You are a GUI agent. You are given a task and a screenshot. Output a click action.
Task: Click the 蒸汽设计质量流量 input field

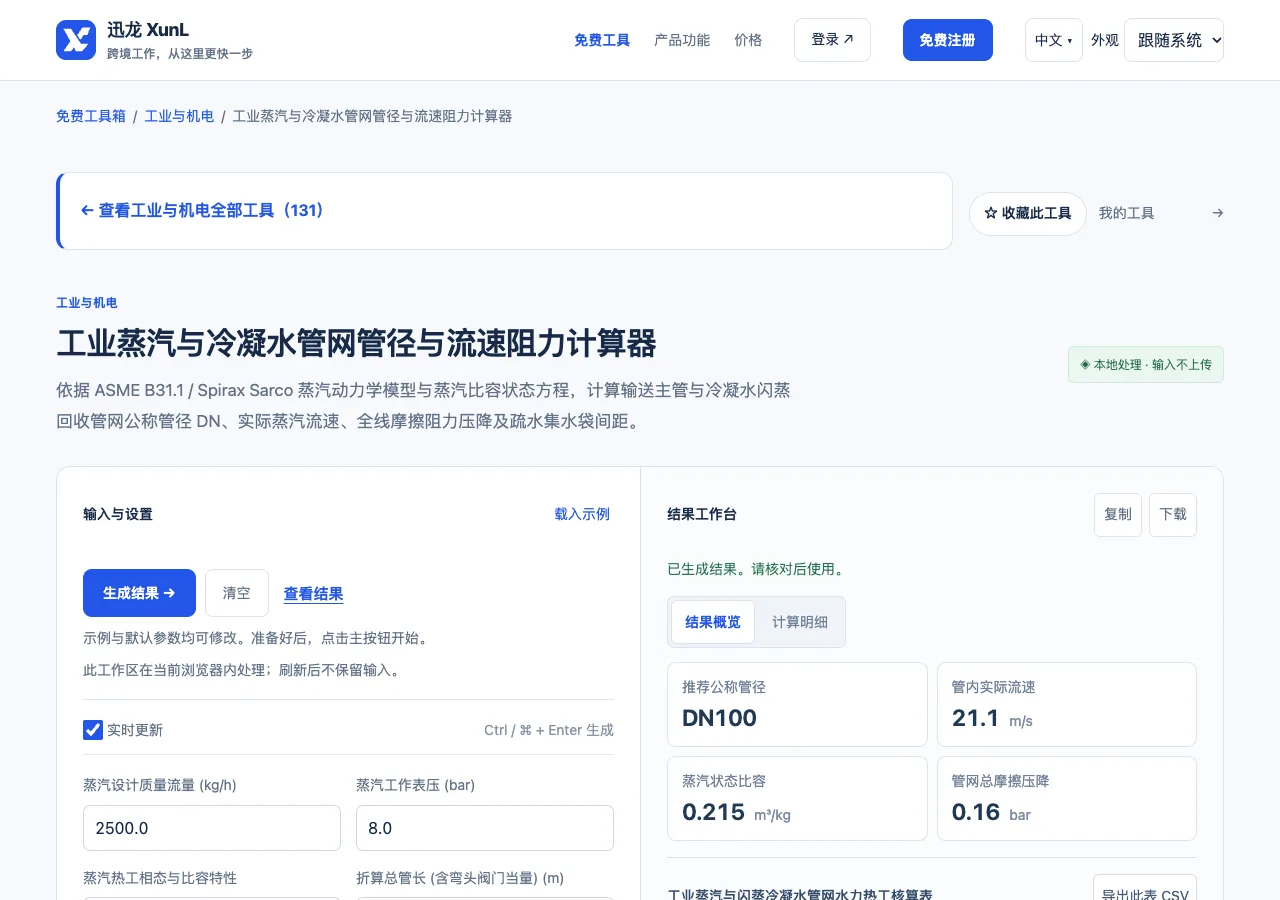coord(212,828)
